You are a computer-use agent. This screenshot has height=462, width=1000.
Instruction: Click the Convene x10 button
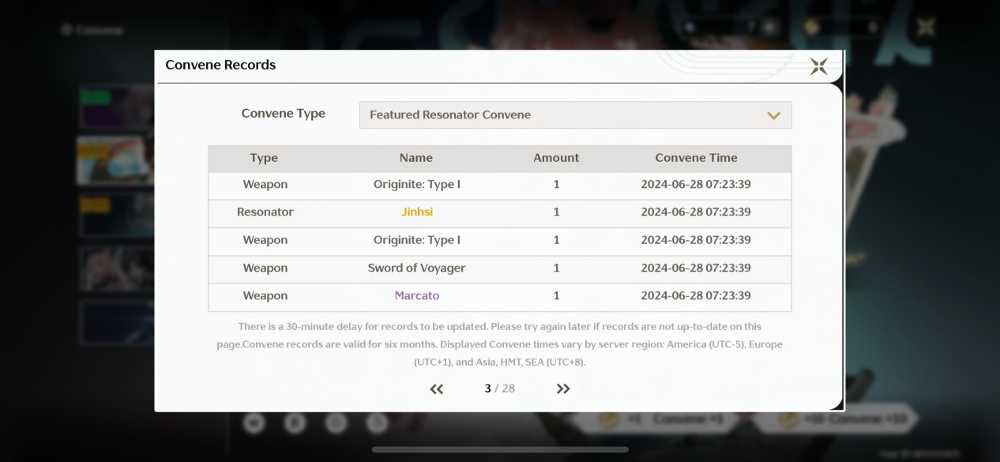click(x=835, y=419)
